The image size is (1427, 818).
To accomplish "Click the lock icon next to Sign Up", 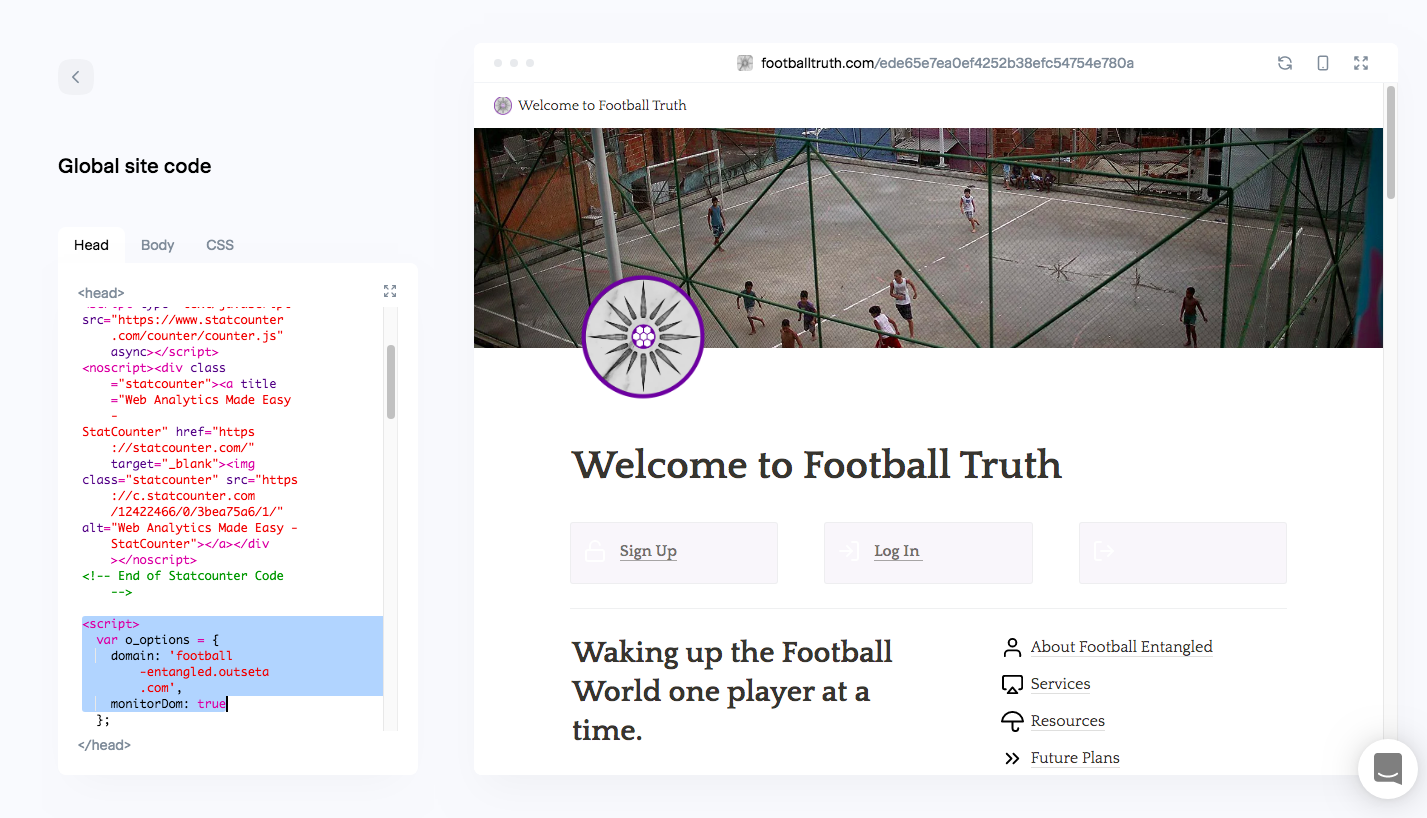I will (595, 551).
